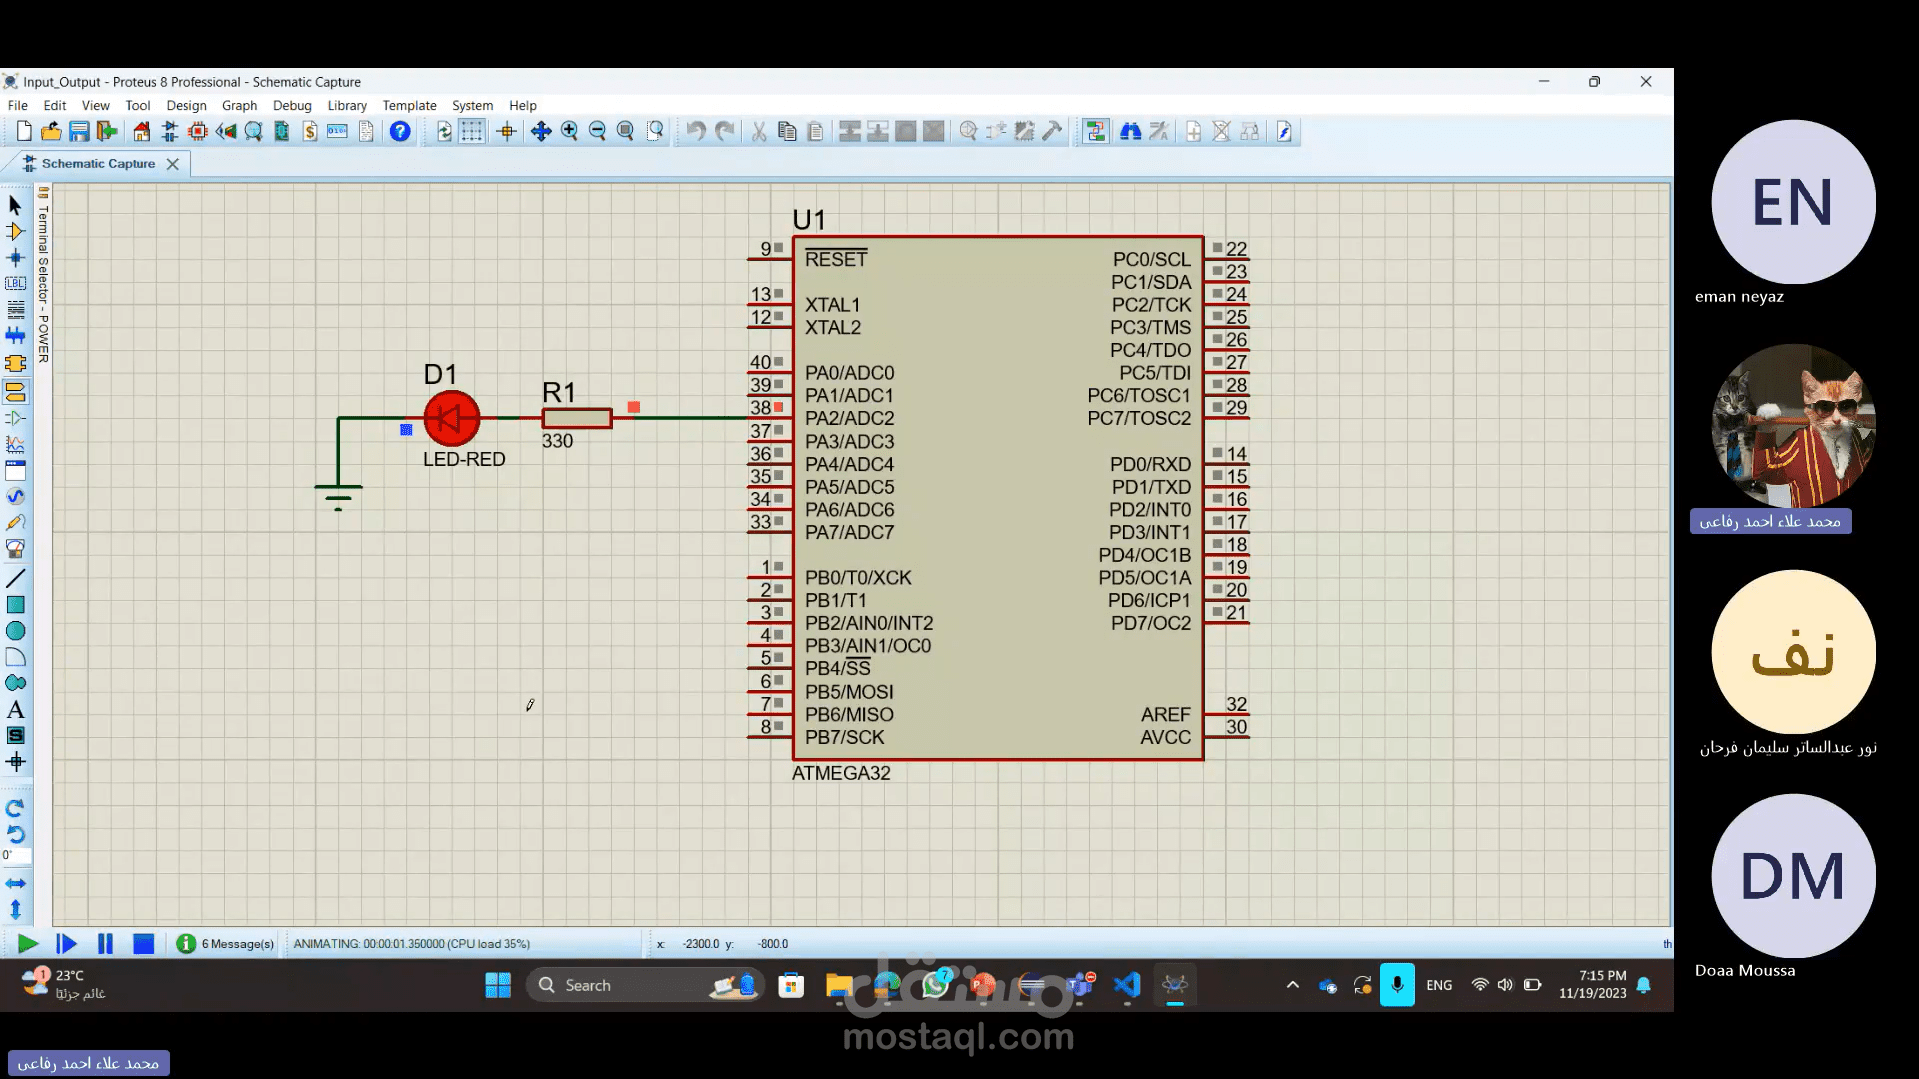1919x1079 pixels.
Task: Close the Schematic Capture tab
Action: point(173,164)
